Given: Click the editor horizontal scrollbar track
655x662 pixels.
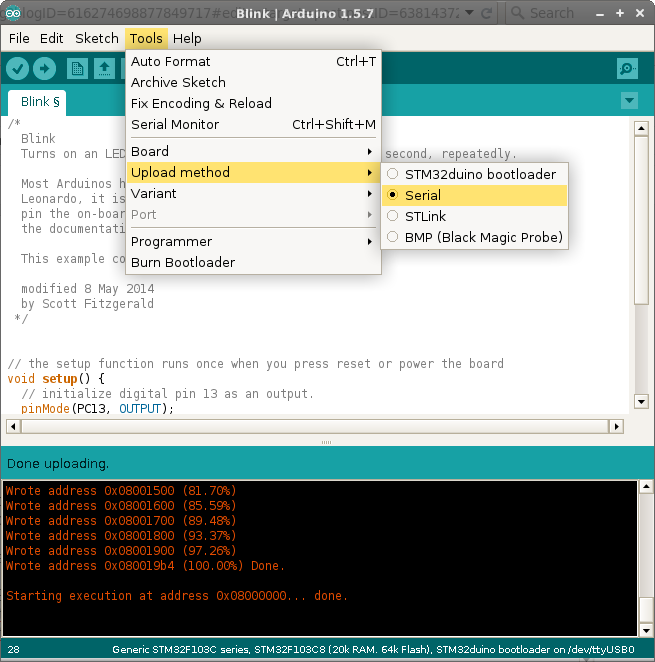Looking at the screenshot, I should coord(315,426).
